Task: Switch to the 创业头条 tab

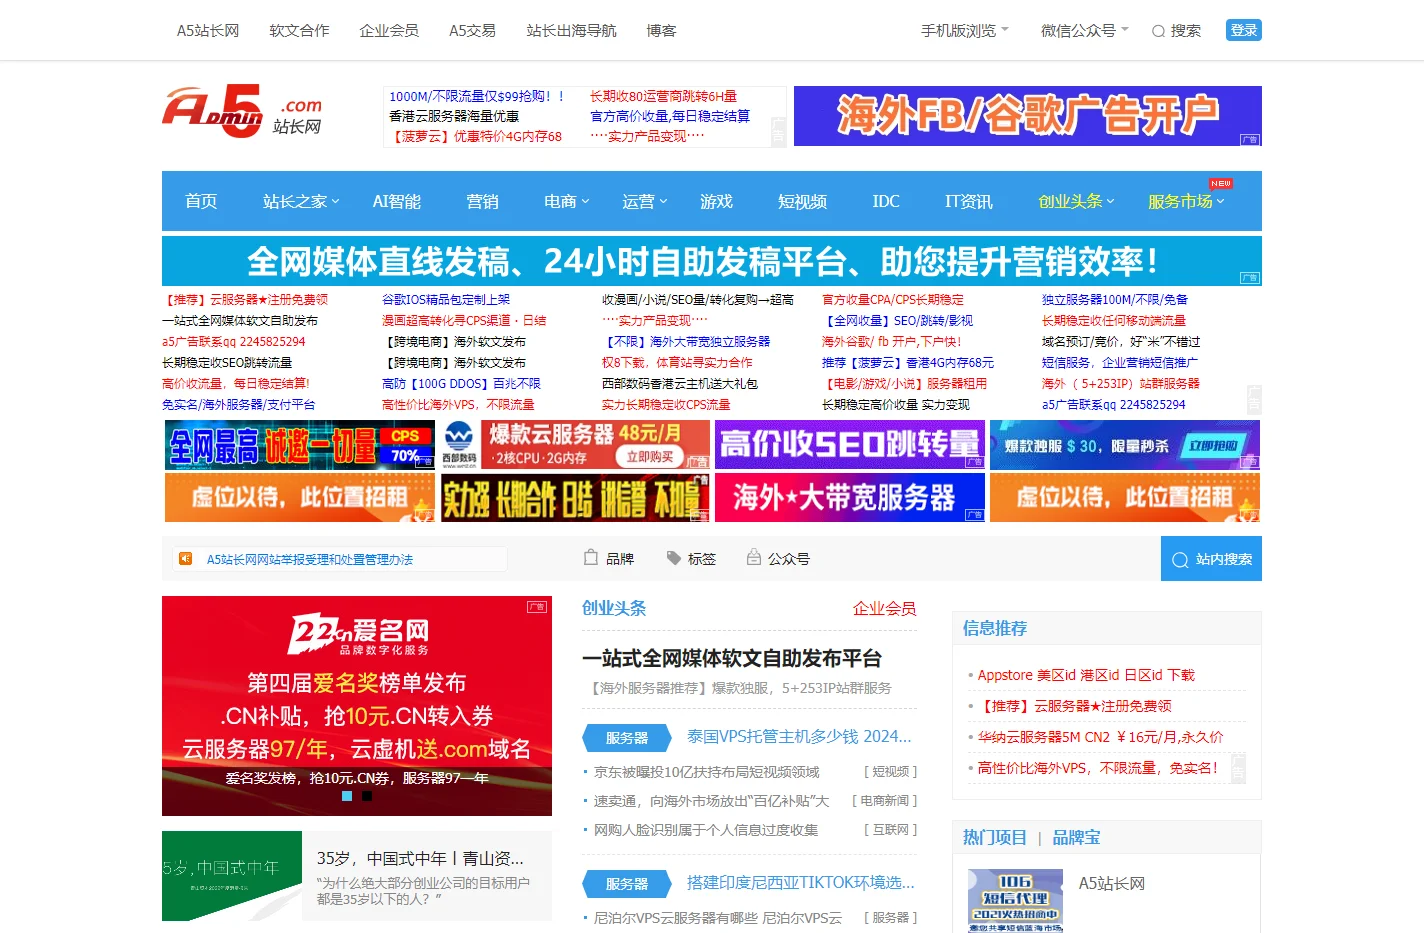Action: (614, 608)
